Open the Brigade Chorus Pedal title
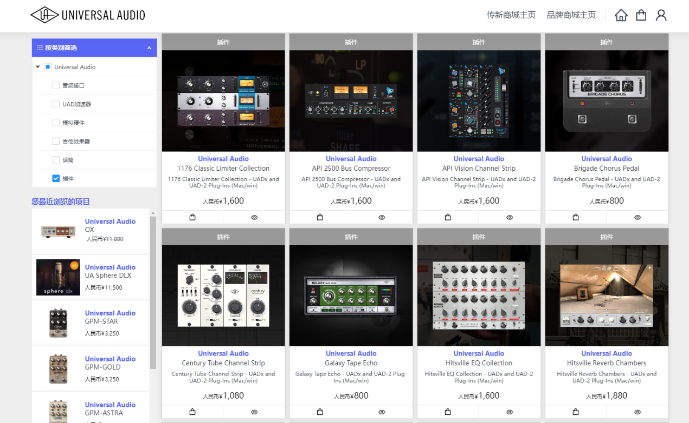The width and height of the screenshot is (689, 423). tap(606, 168)
